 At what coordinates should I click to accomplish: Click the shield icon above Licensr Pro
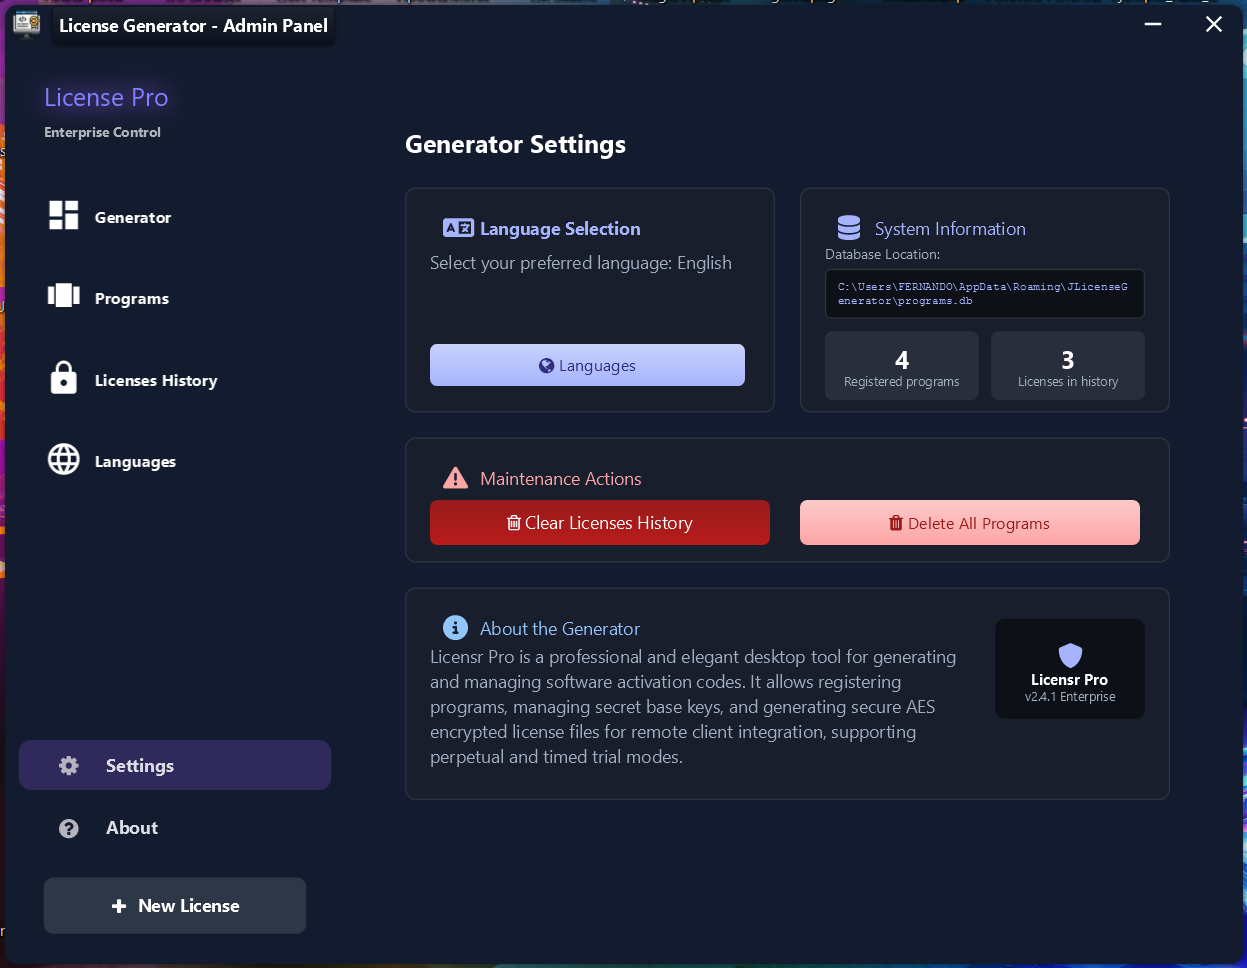click(1070, 655)
